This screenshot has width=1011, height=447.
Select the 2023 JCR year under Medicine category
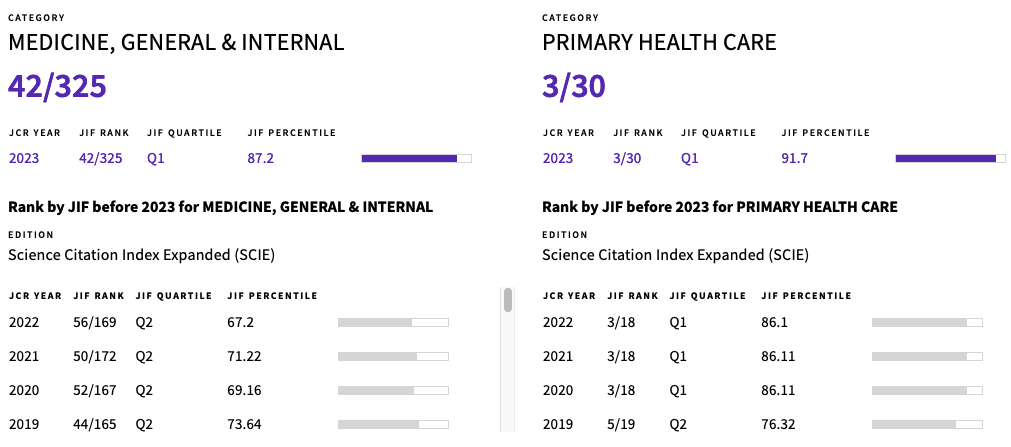[x=24, y=158]
